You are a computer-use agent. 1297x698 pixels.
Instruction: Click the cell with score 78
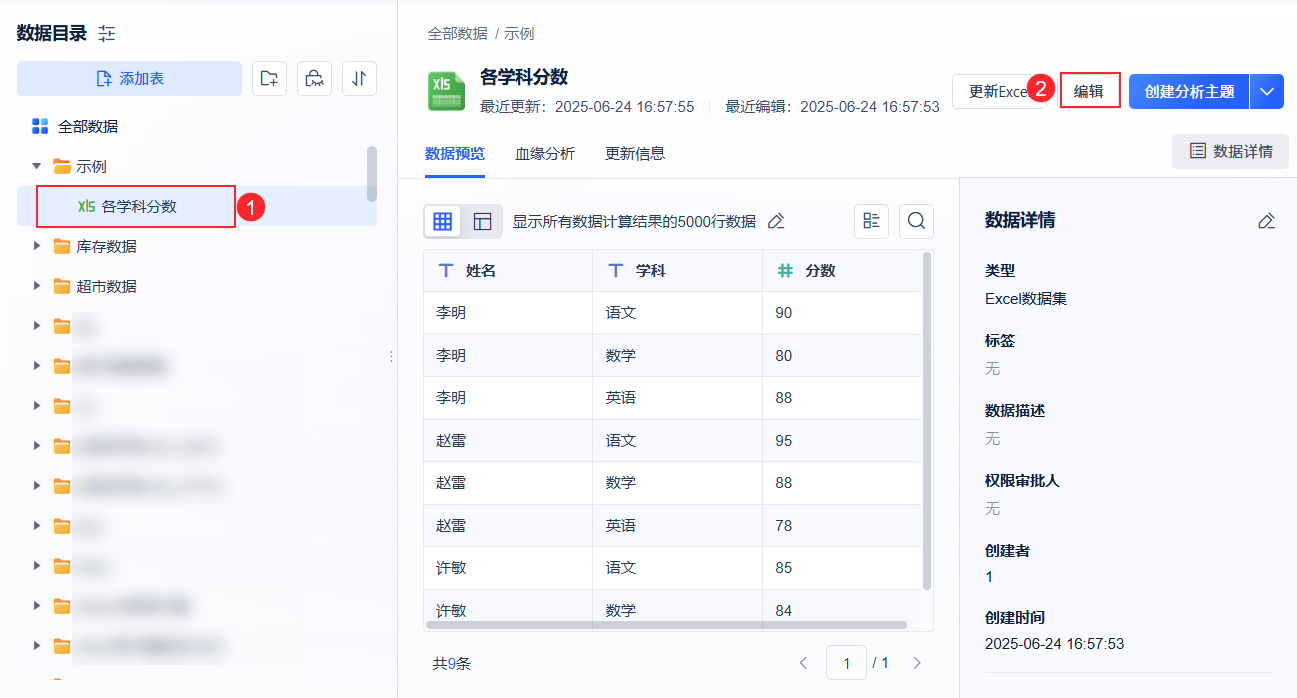[842, 525]
